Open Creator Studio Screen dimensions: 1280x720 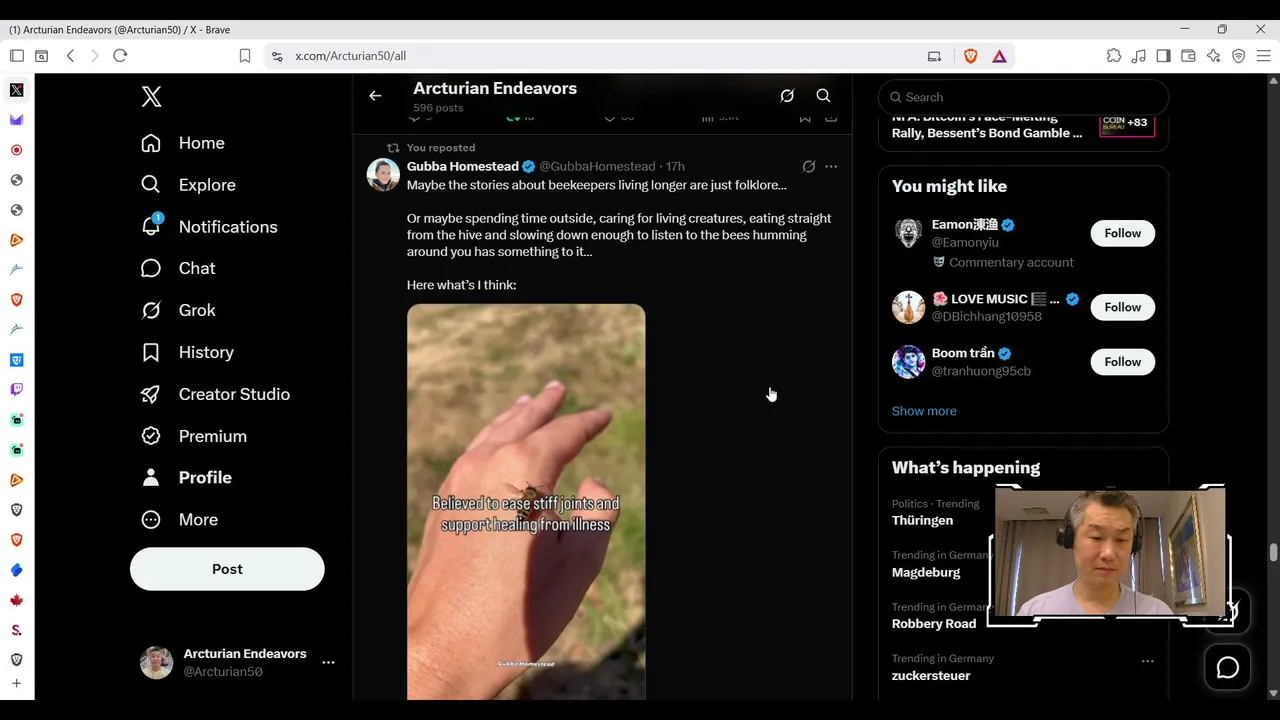tap(215, 394)
